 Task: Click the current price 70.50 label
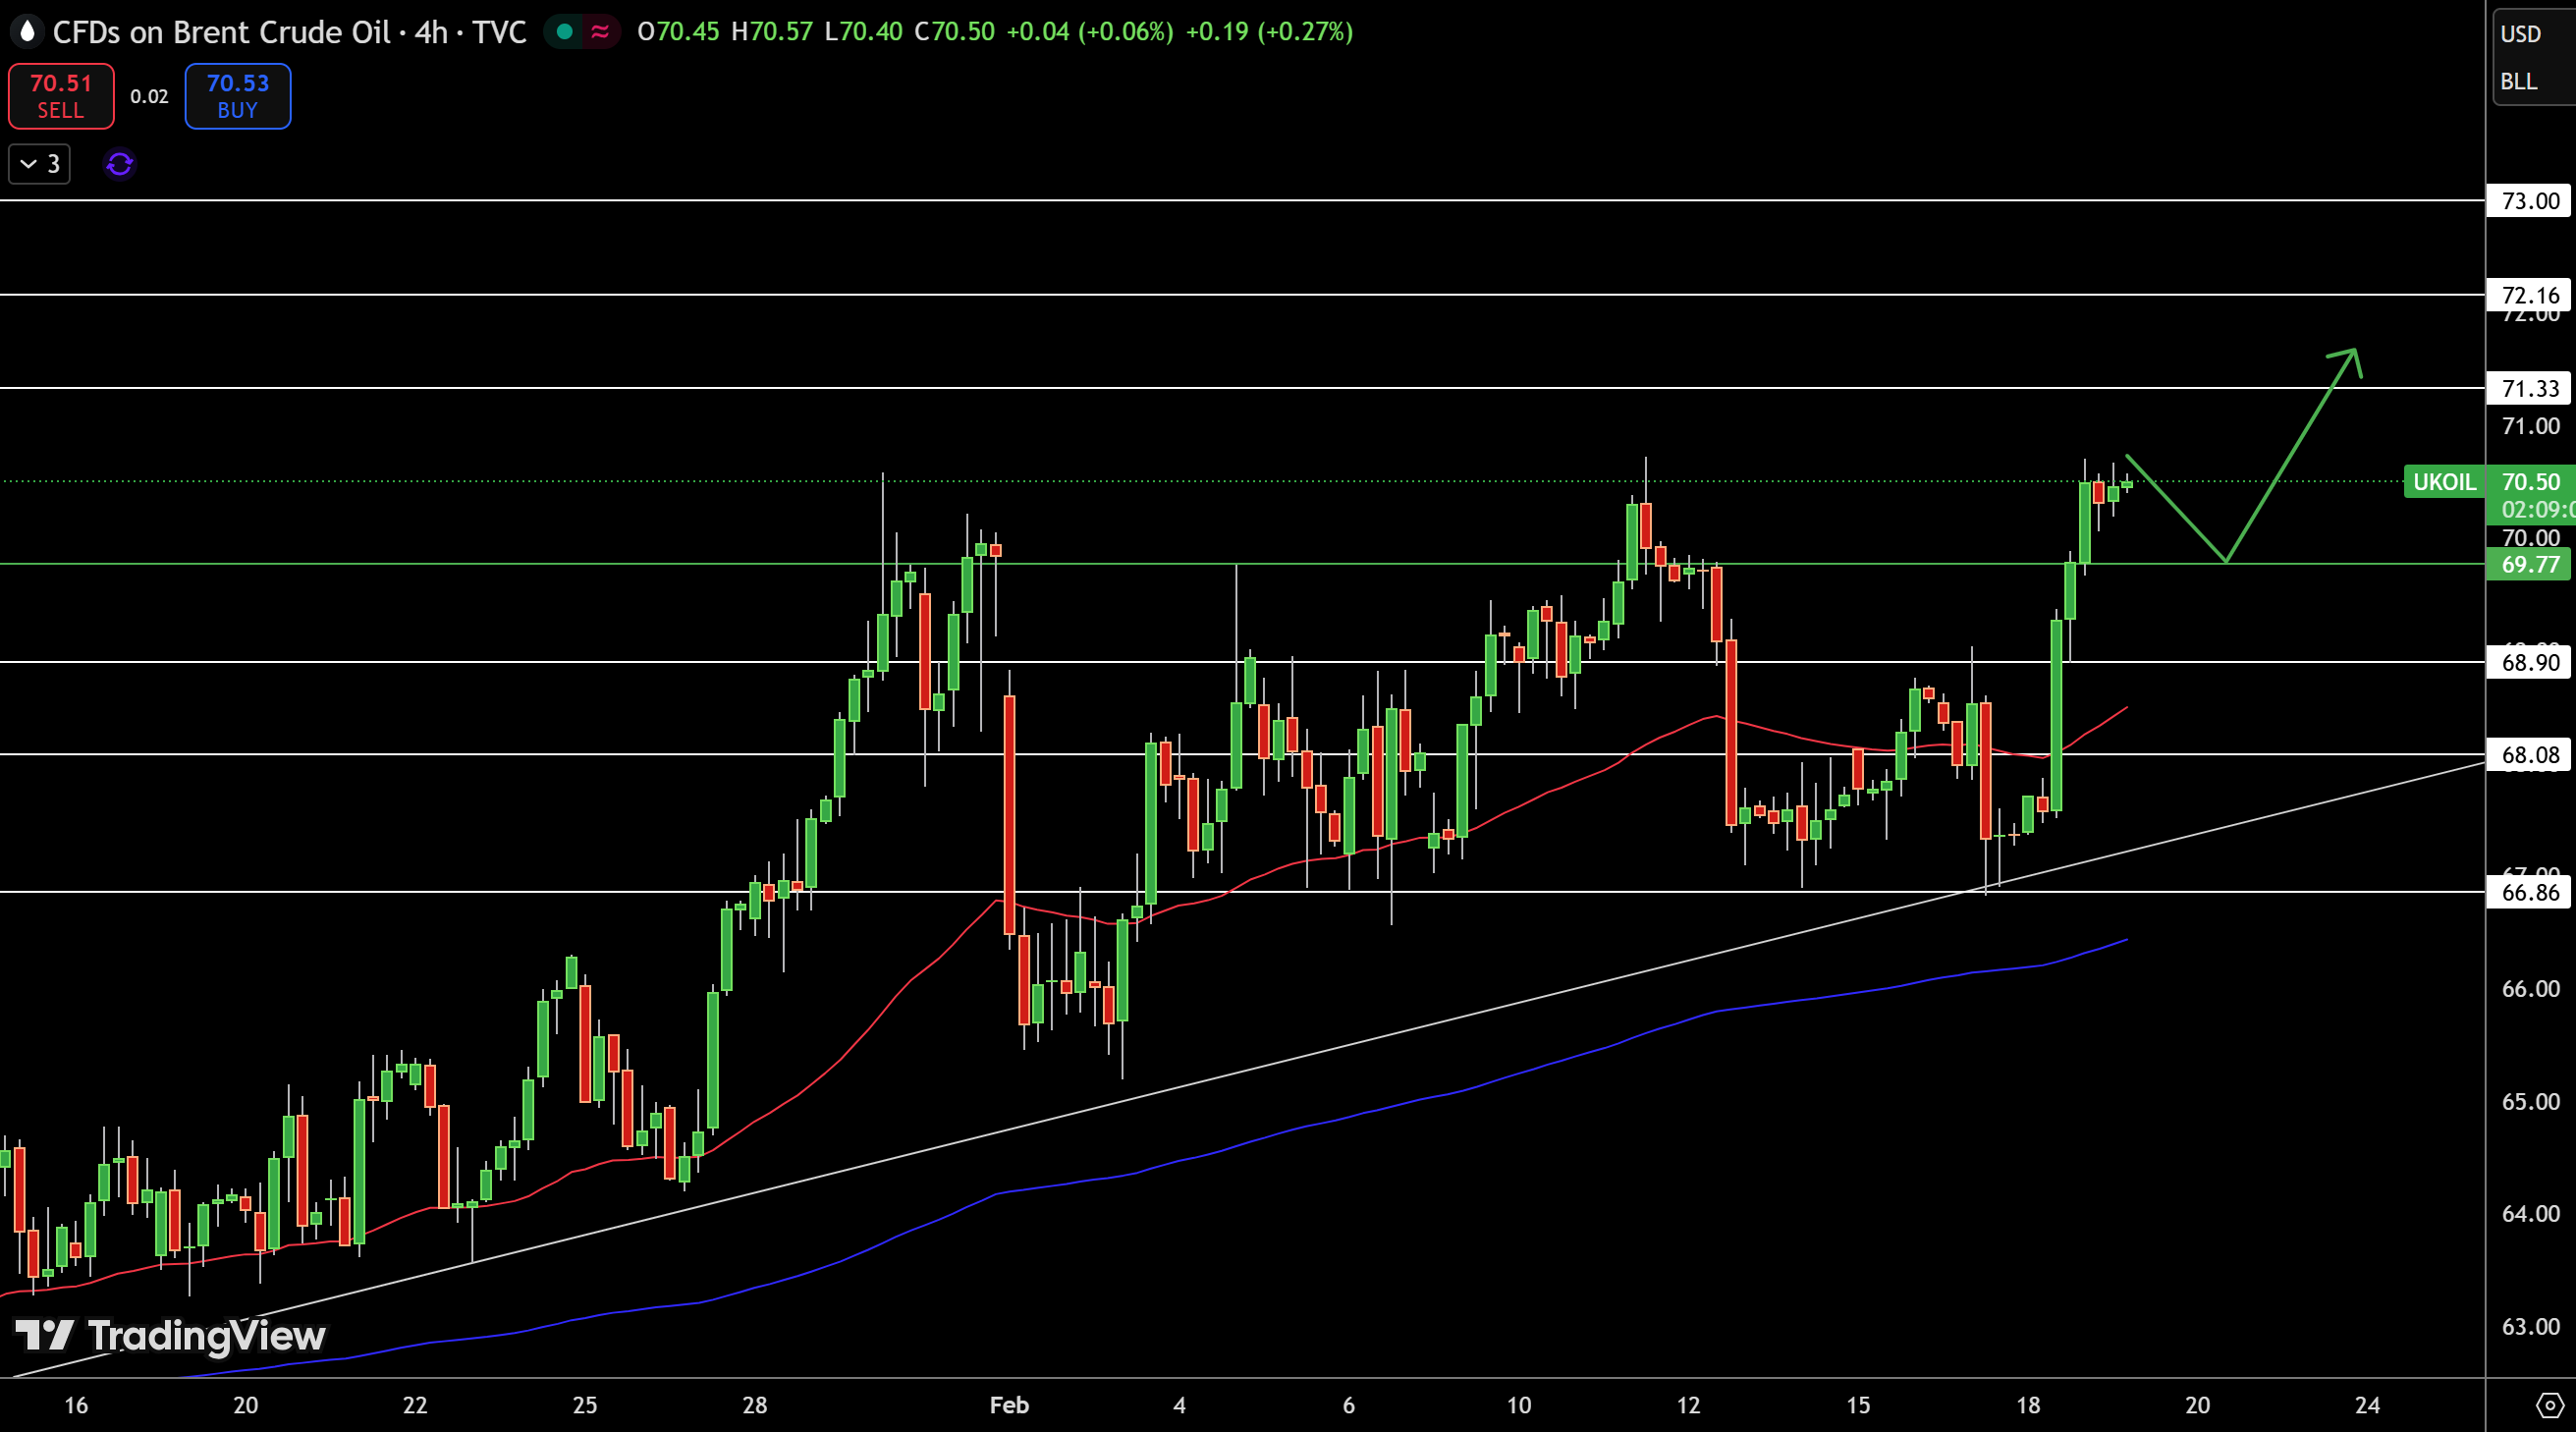[x=2531, y=482]
